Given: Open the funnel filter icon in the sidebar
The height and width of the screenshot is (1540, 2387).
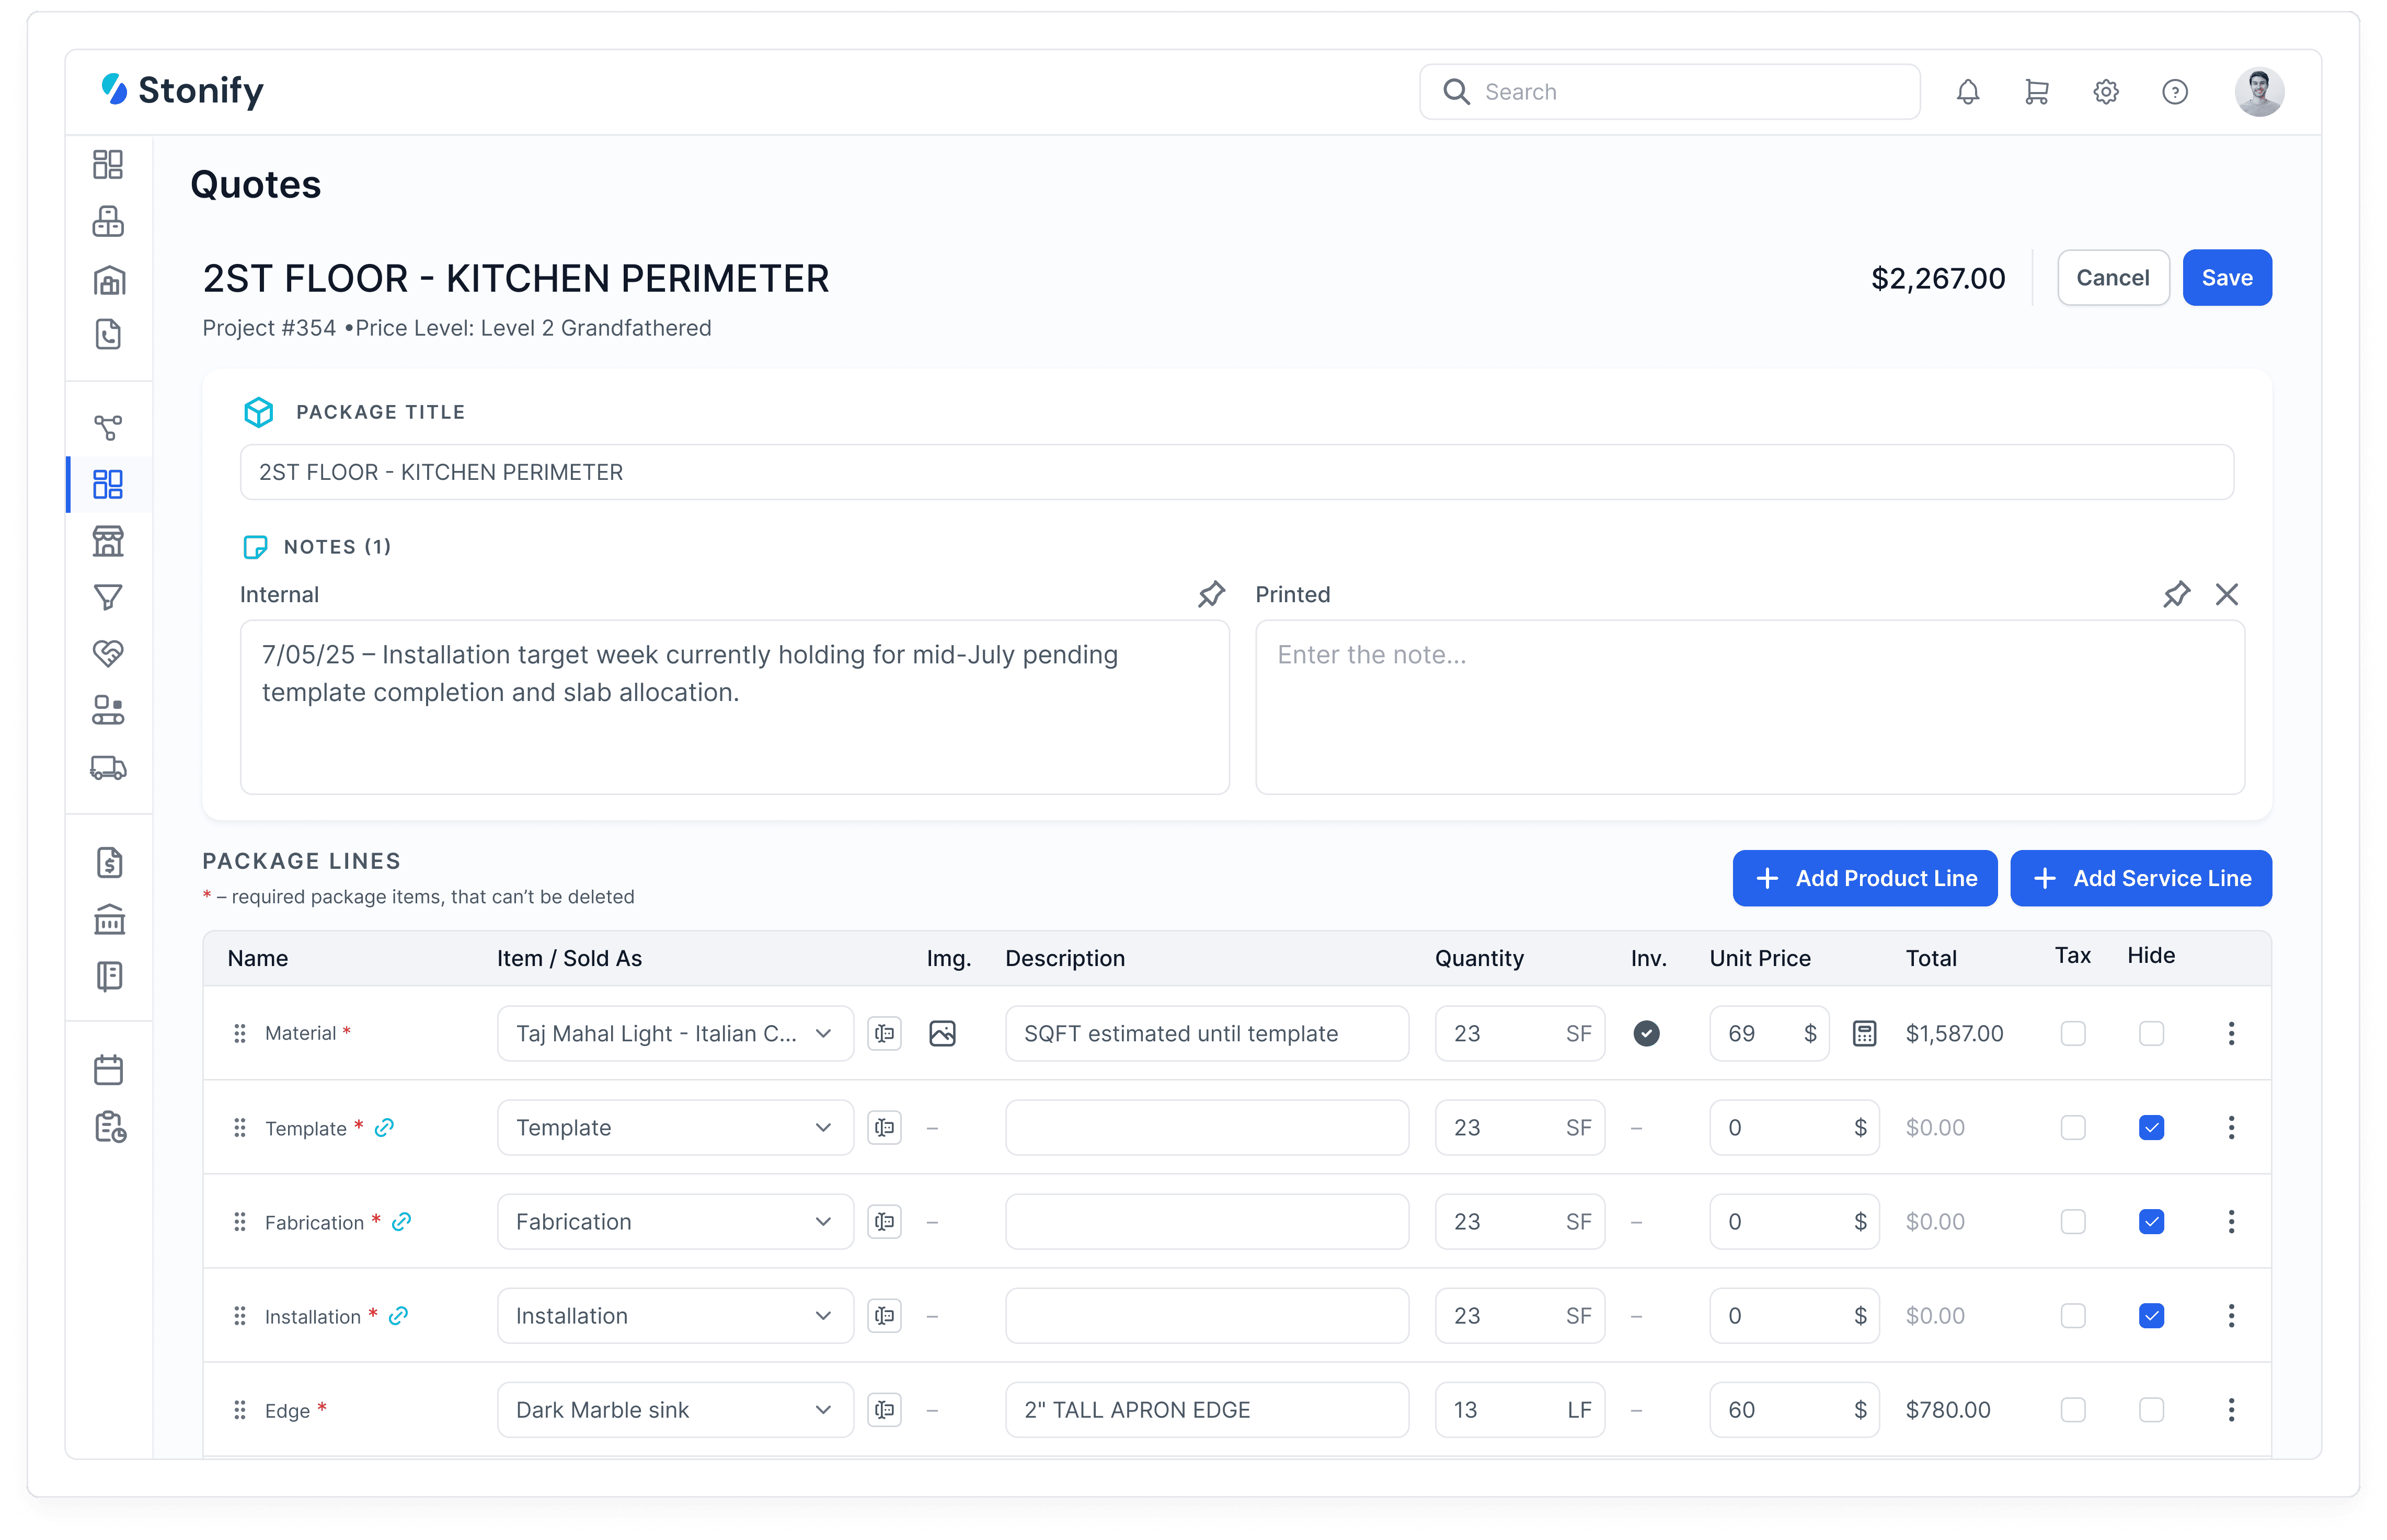Looking at the screenshot, I should tap(108, 597).
